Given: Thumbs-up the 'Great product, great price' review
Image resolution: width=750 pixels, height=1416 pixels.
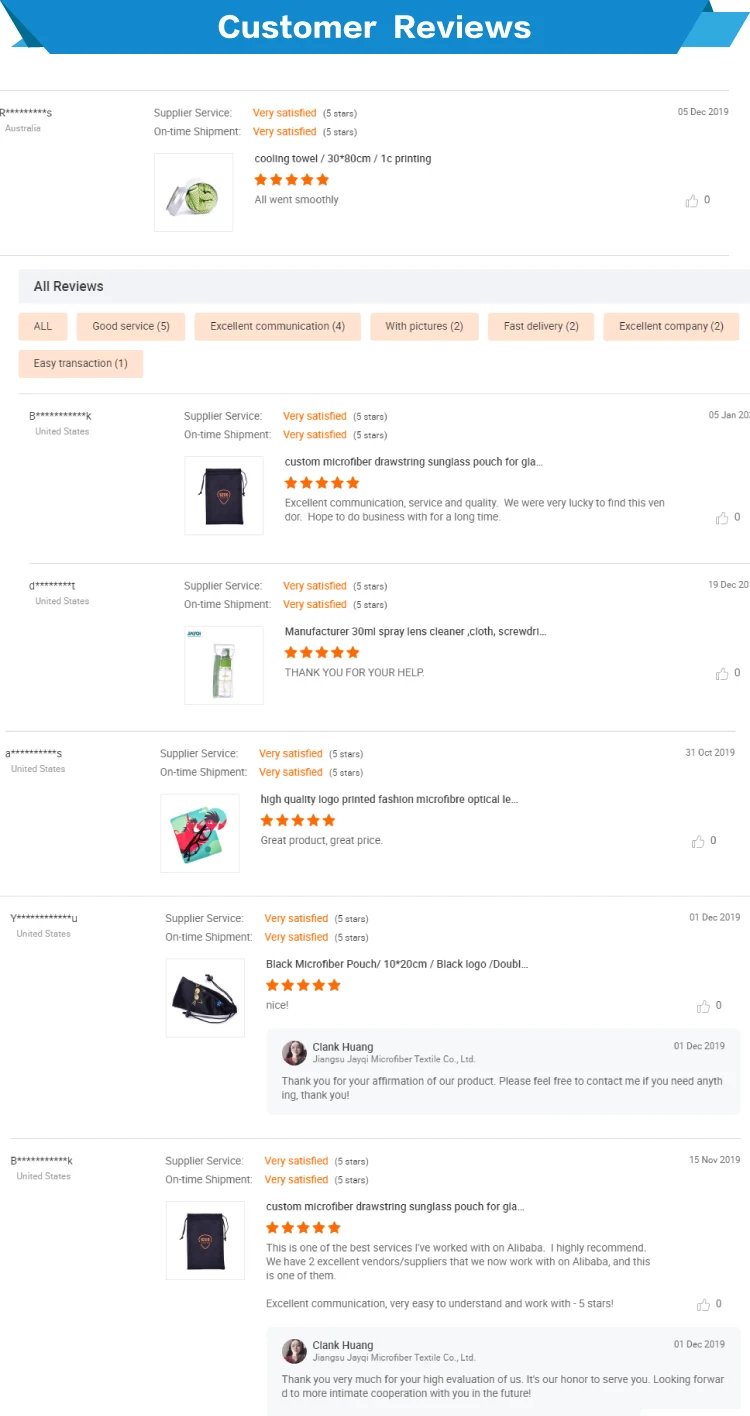Looking at the screenshot, I should point(698,842).
